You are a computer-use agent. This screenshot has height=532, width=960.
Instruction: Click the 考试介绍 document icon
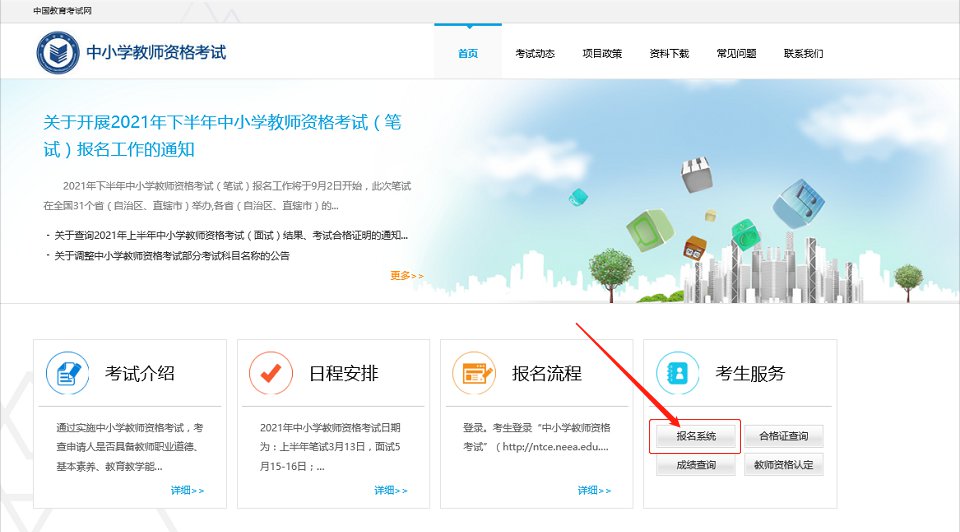point(67,373)
